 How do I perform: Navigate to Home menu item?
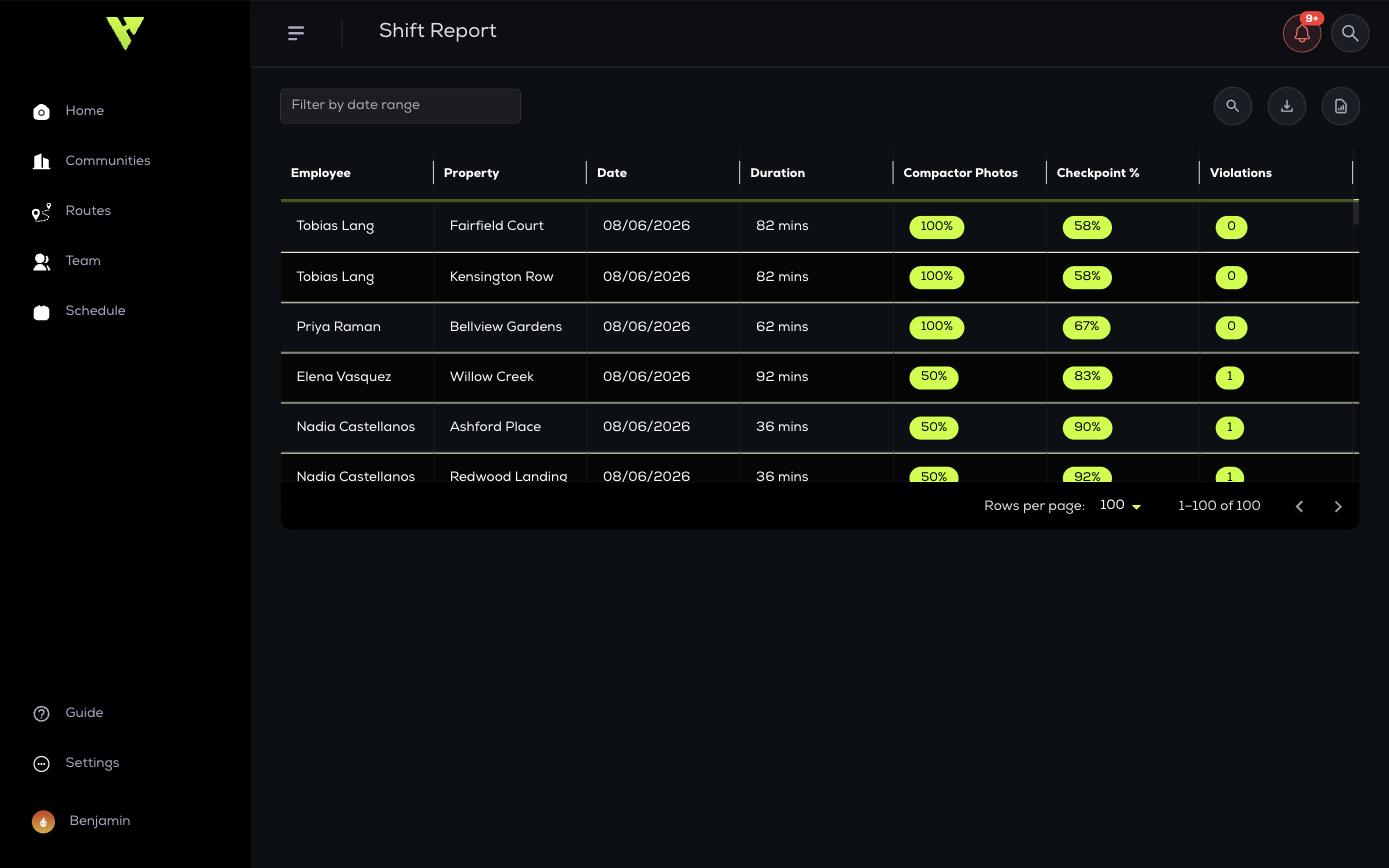[85, 111]
